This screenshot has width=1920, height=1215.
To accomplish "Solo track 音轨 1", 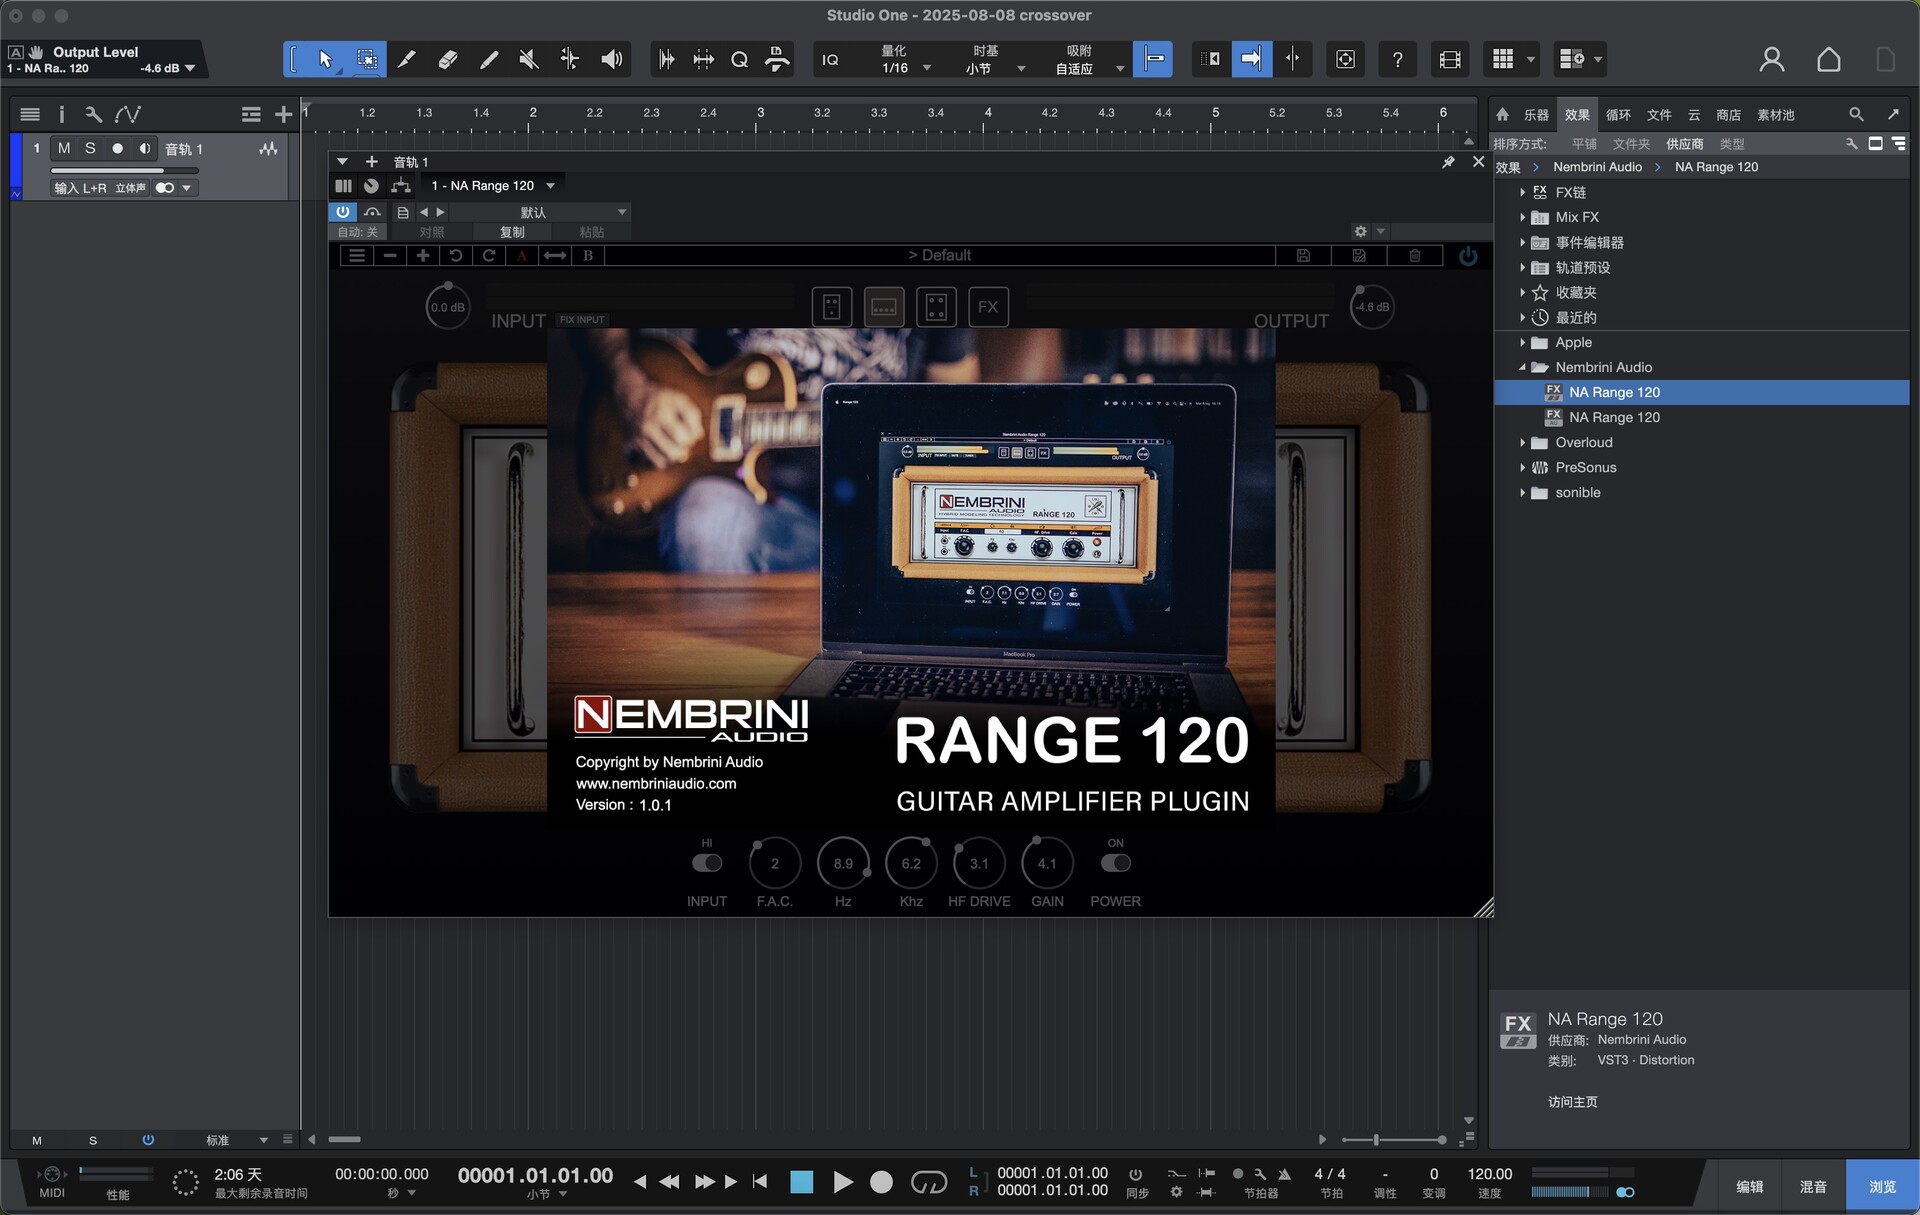I will [x=90, y=148].
